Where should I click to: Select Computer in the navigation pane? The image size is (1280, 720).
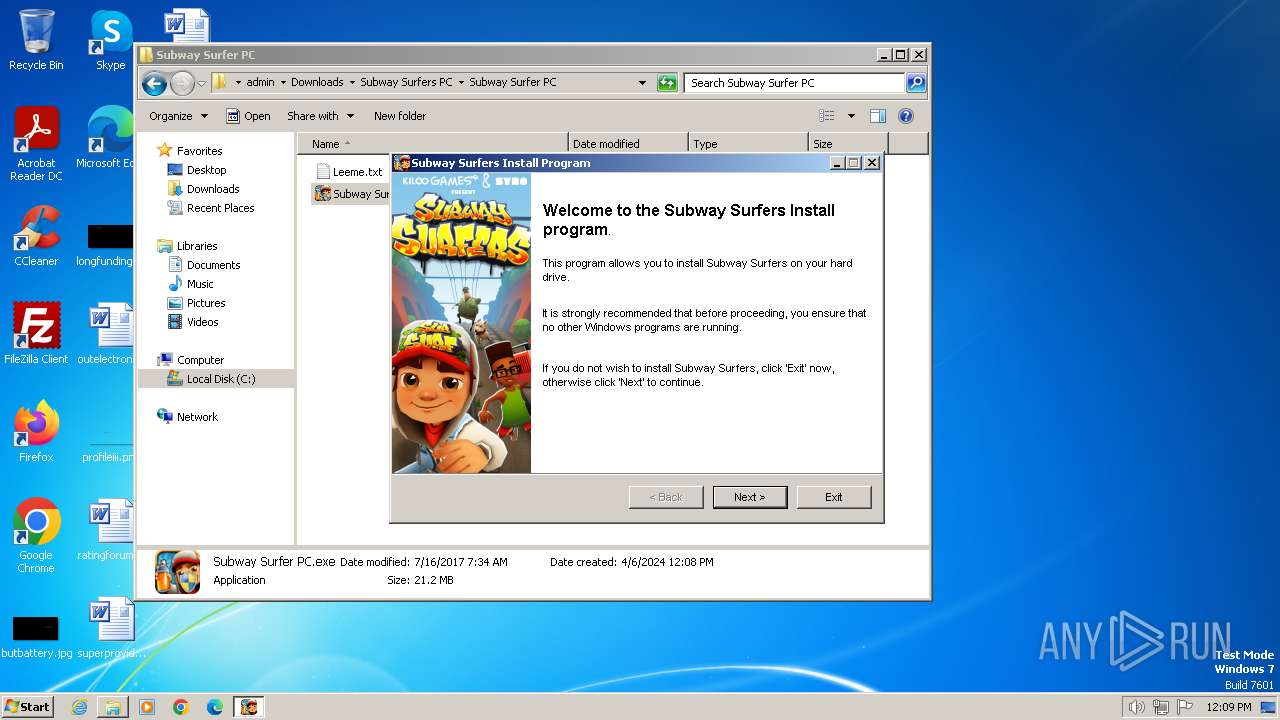tap(190, 360)
